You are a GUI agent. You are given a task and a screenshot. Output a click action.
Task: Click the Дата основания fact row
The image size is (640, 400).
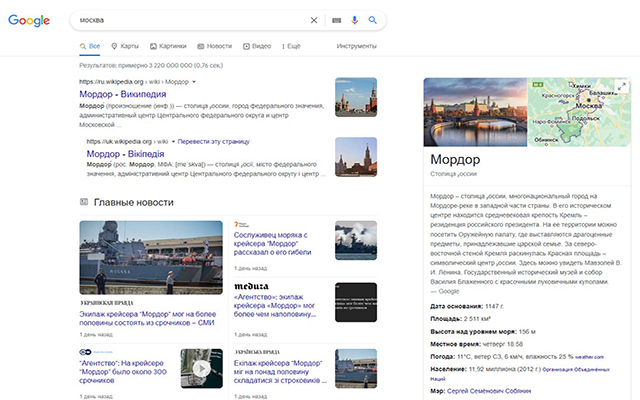click(x=467, y=306)
